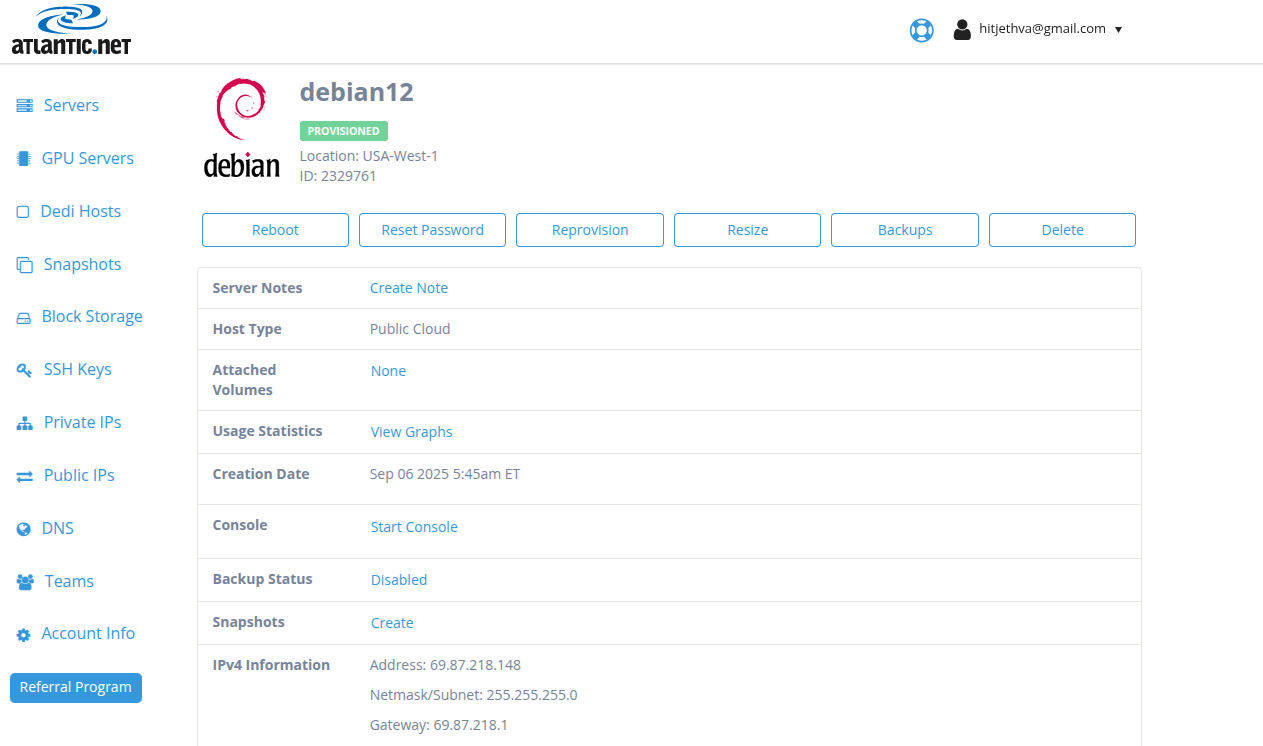
Task: Click the Reset Password button
Action: [x=432, y=230]
